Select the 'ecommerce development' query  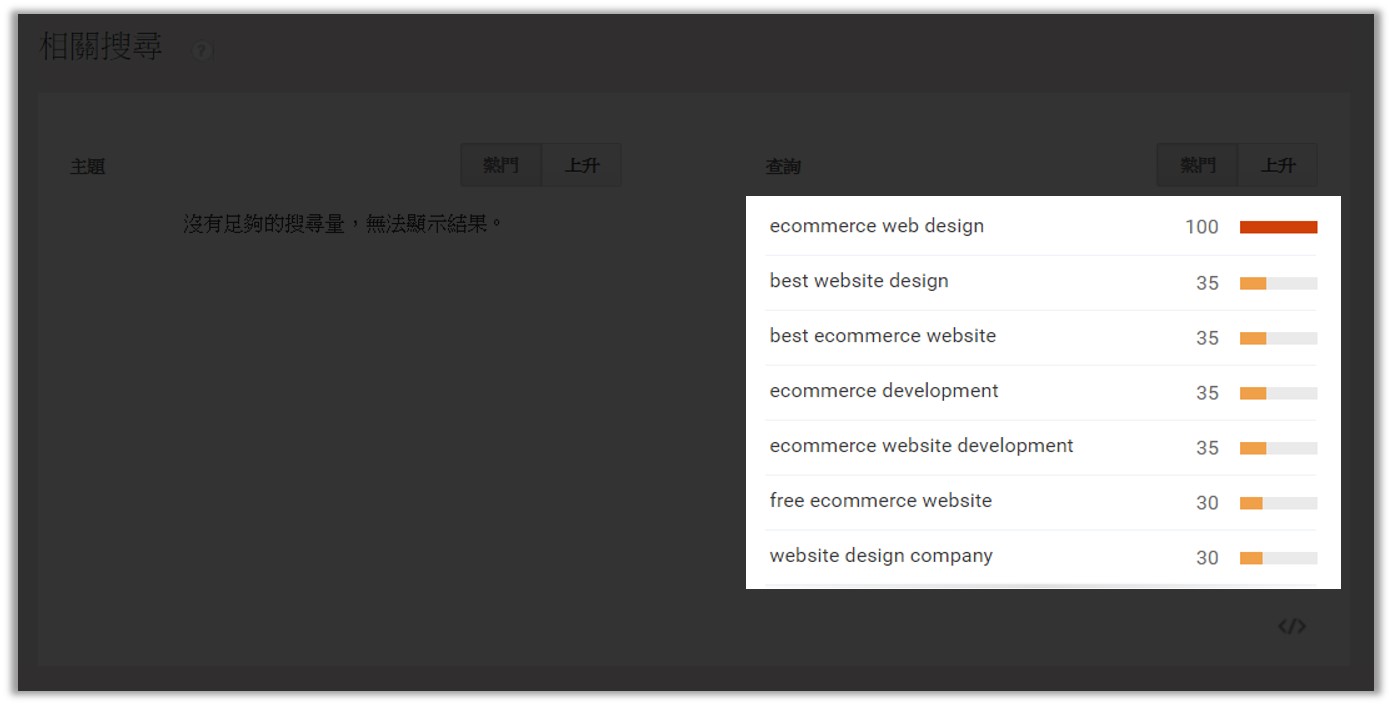[x=883, y=391]
